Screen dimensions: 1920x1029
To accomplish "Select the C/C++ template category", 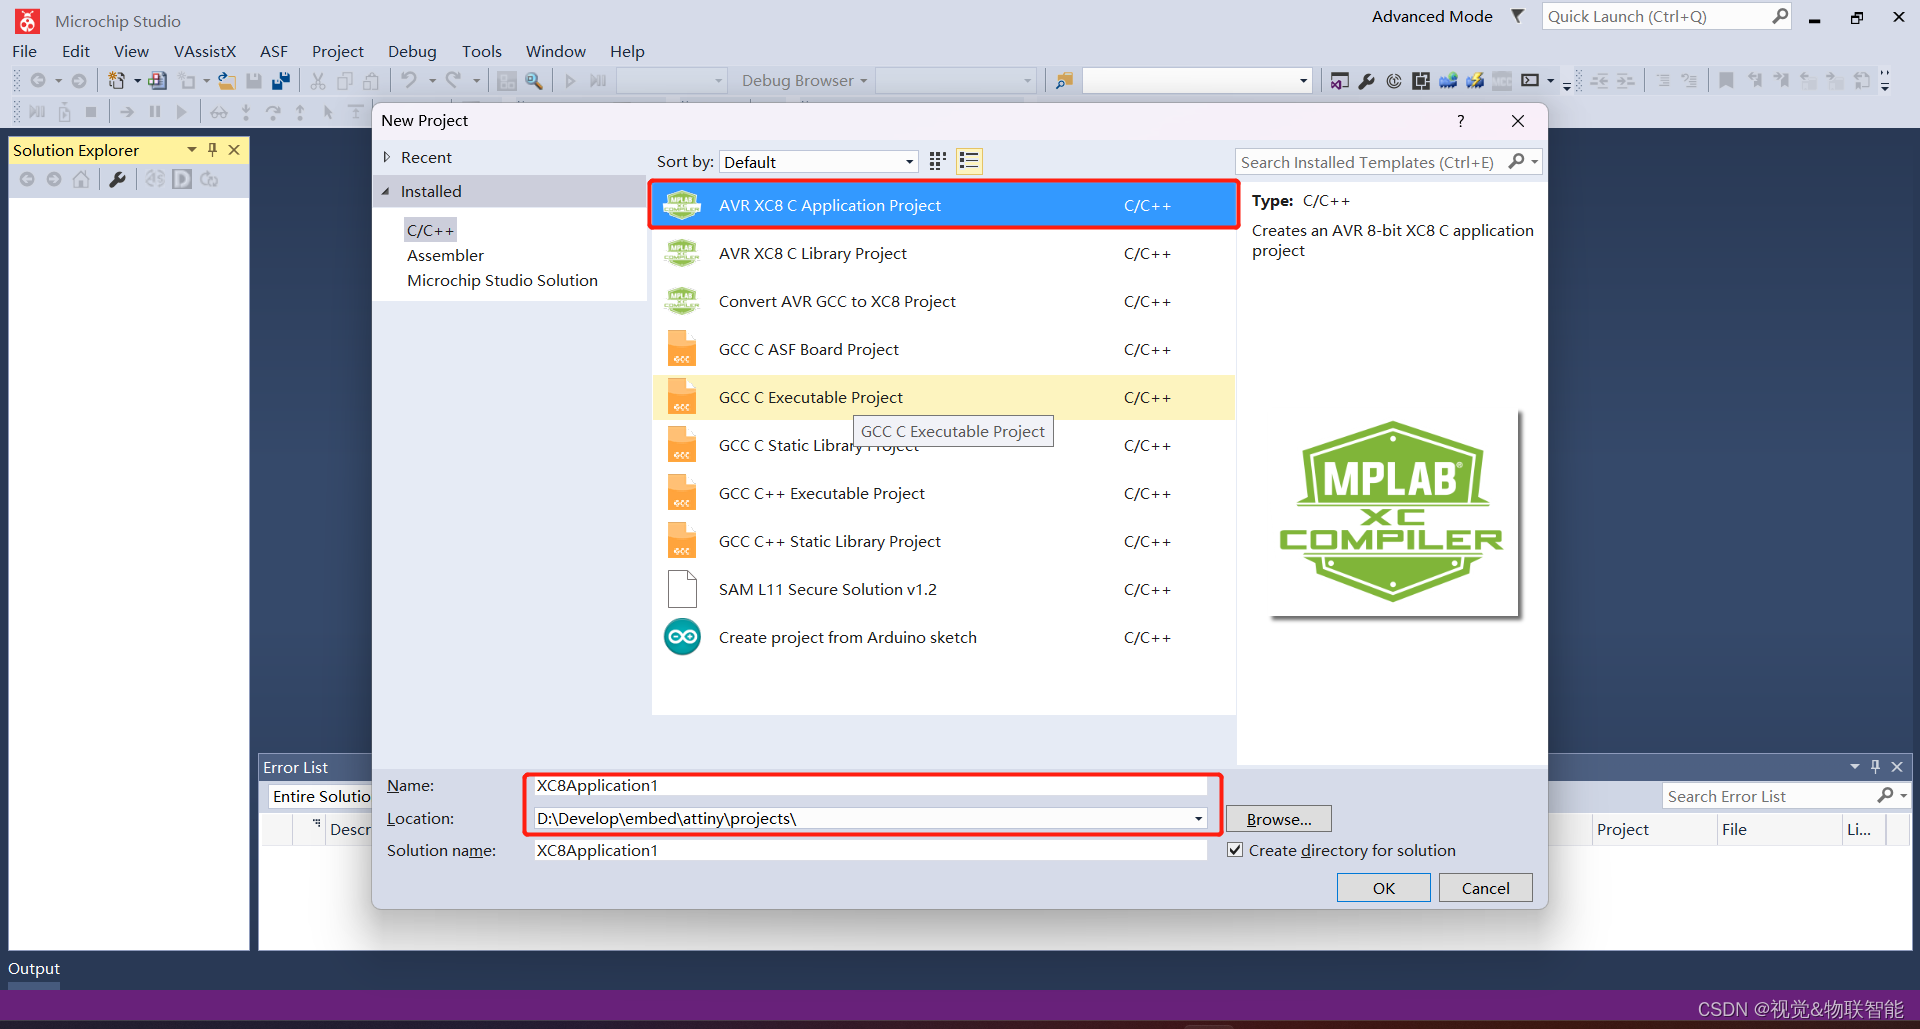I will point(430,230).
